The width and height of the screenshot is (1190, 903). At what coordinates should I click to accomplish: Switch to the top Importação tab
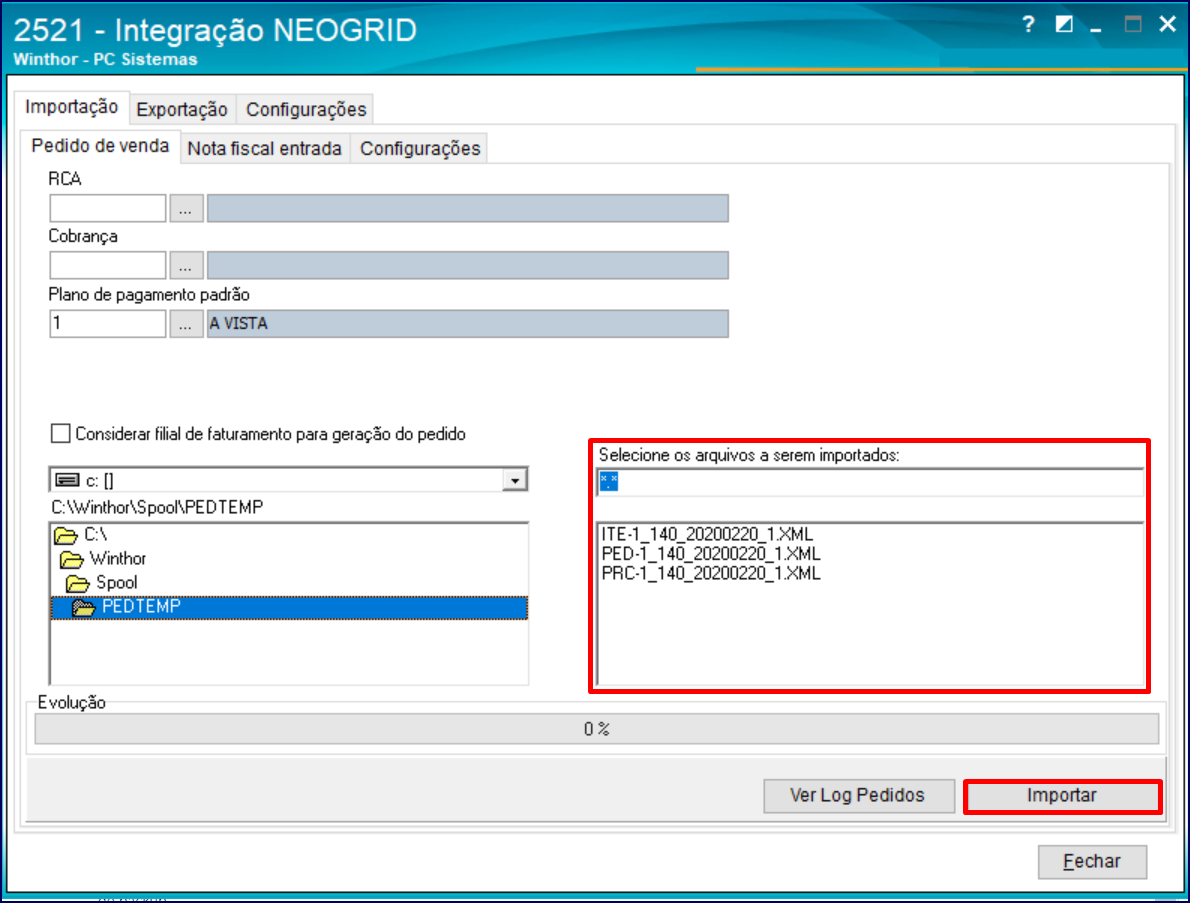pyautogui.click(x=71, y=107)
